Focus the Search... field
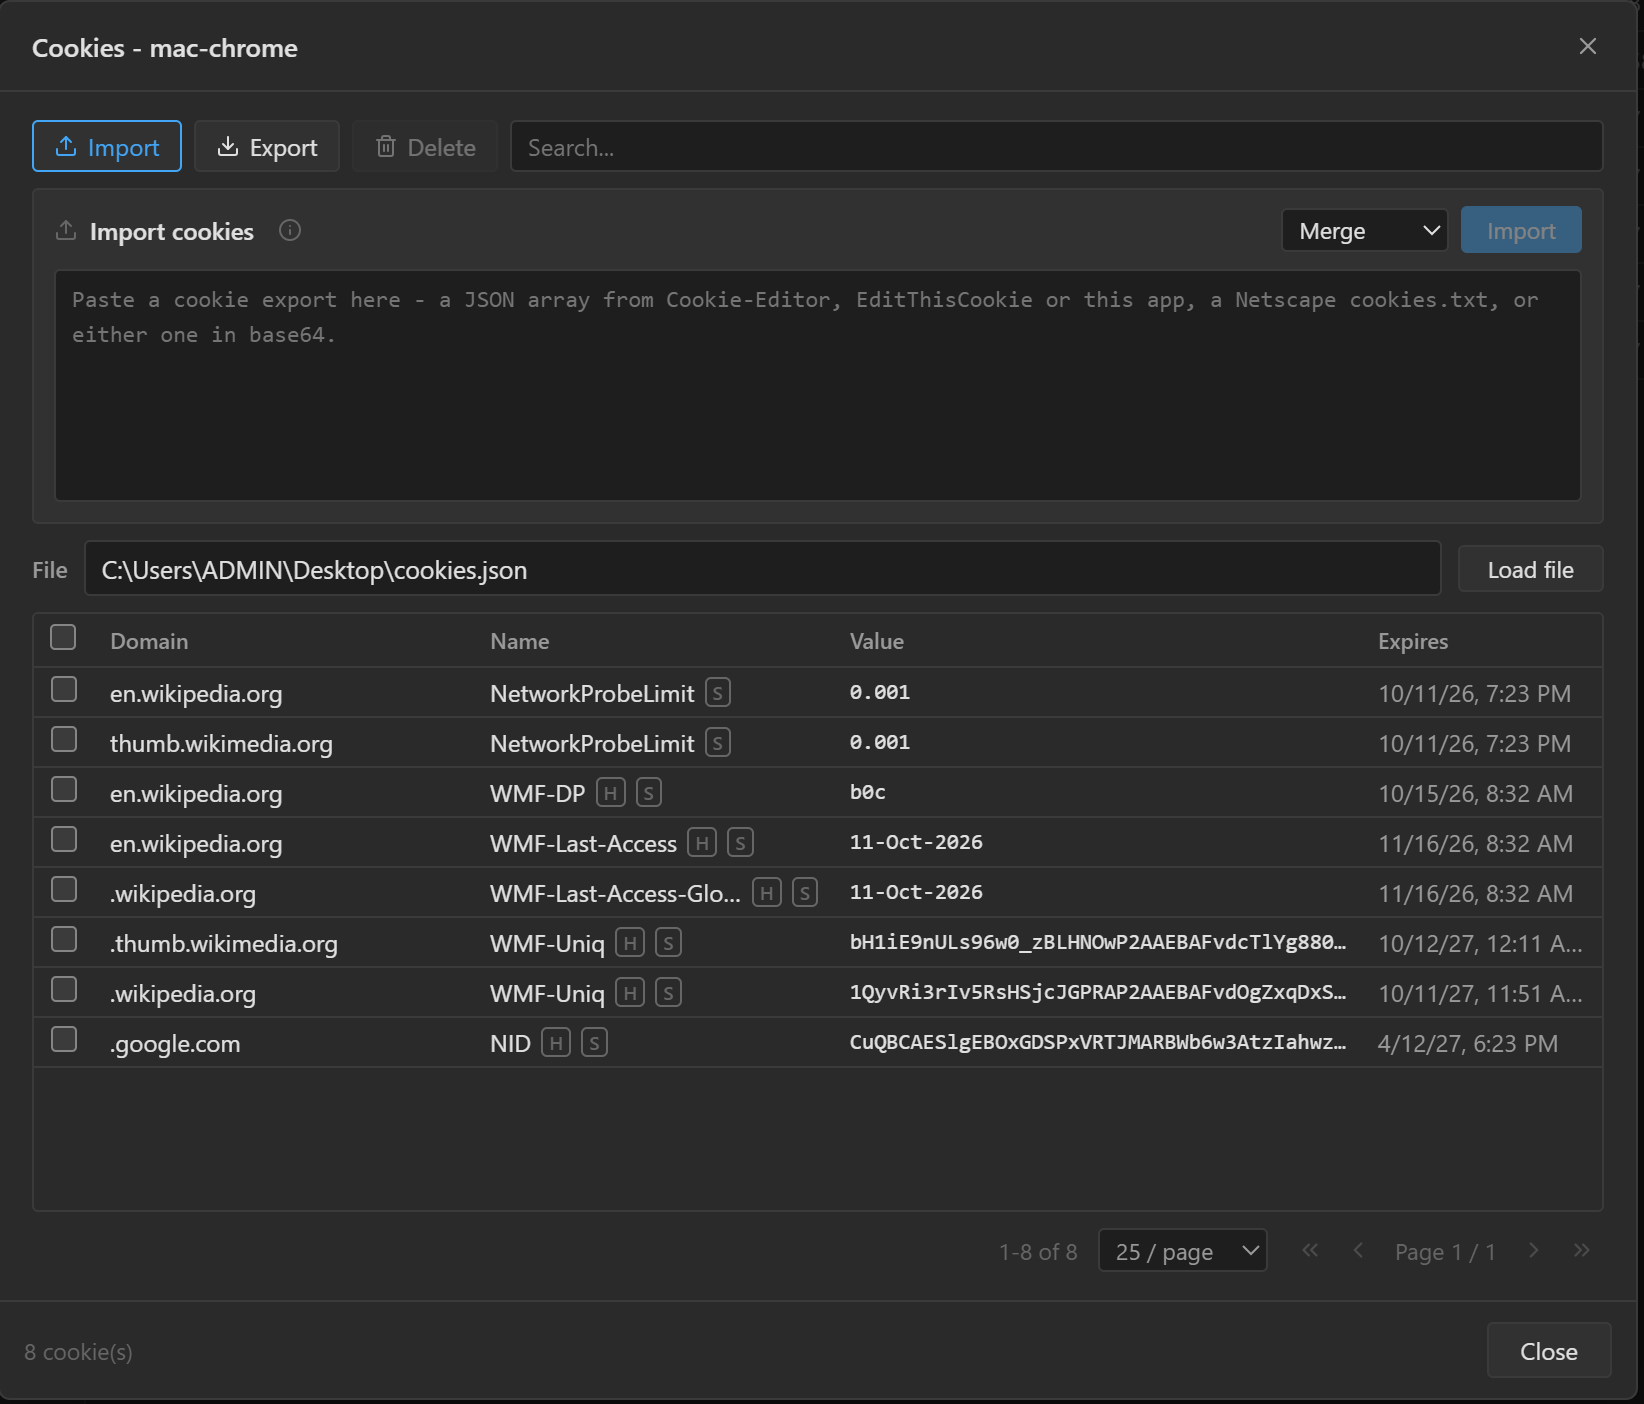The width and height of the screenshot is (1644, 1404). click(x=1057, y=146)
